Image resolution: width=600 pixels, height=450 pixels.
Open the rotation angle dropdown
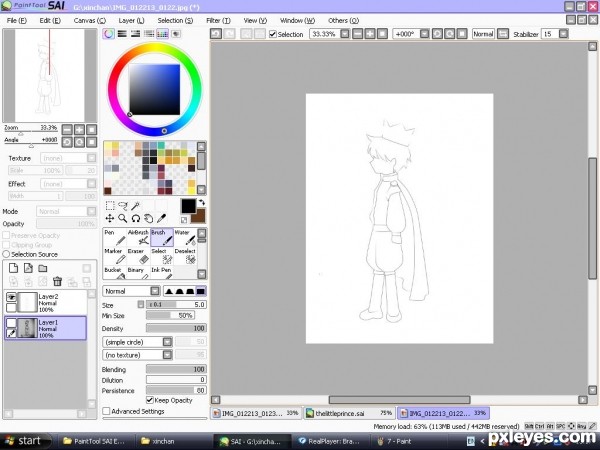424,34
